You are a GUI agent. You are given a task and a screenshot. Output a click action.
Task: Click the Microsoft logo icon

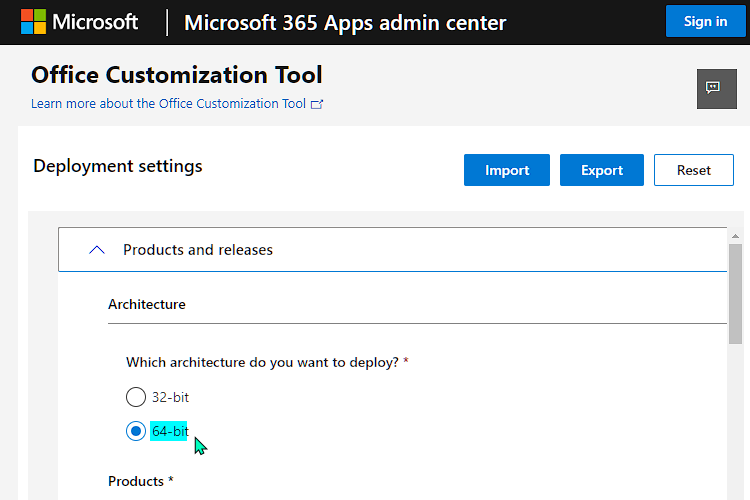click(x=33, y=22)
